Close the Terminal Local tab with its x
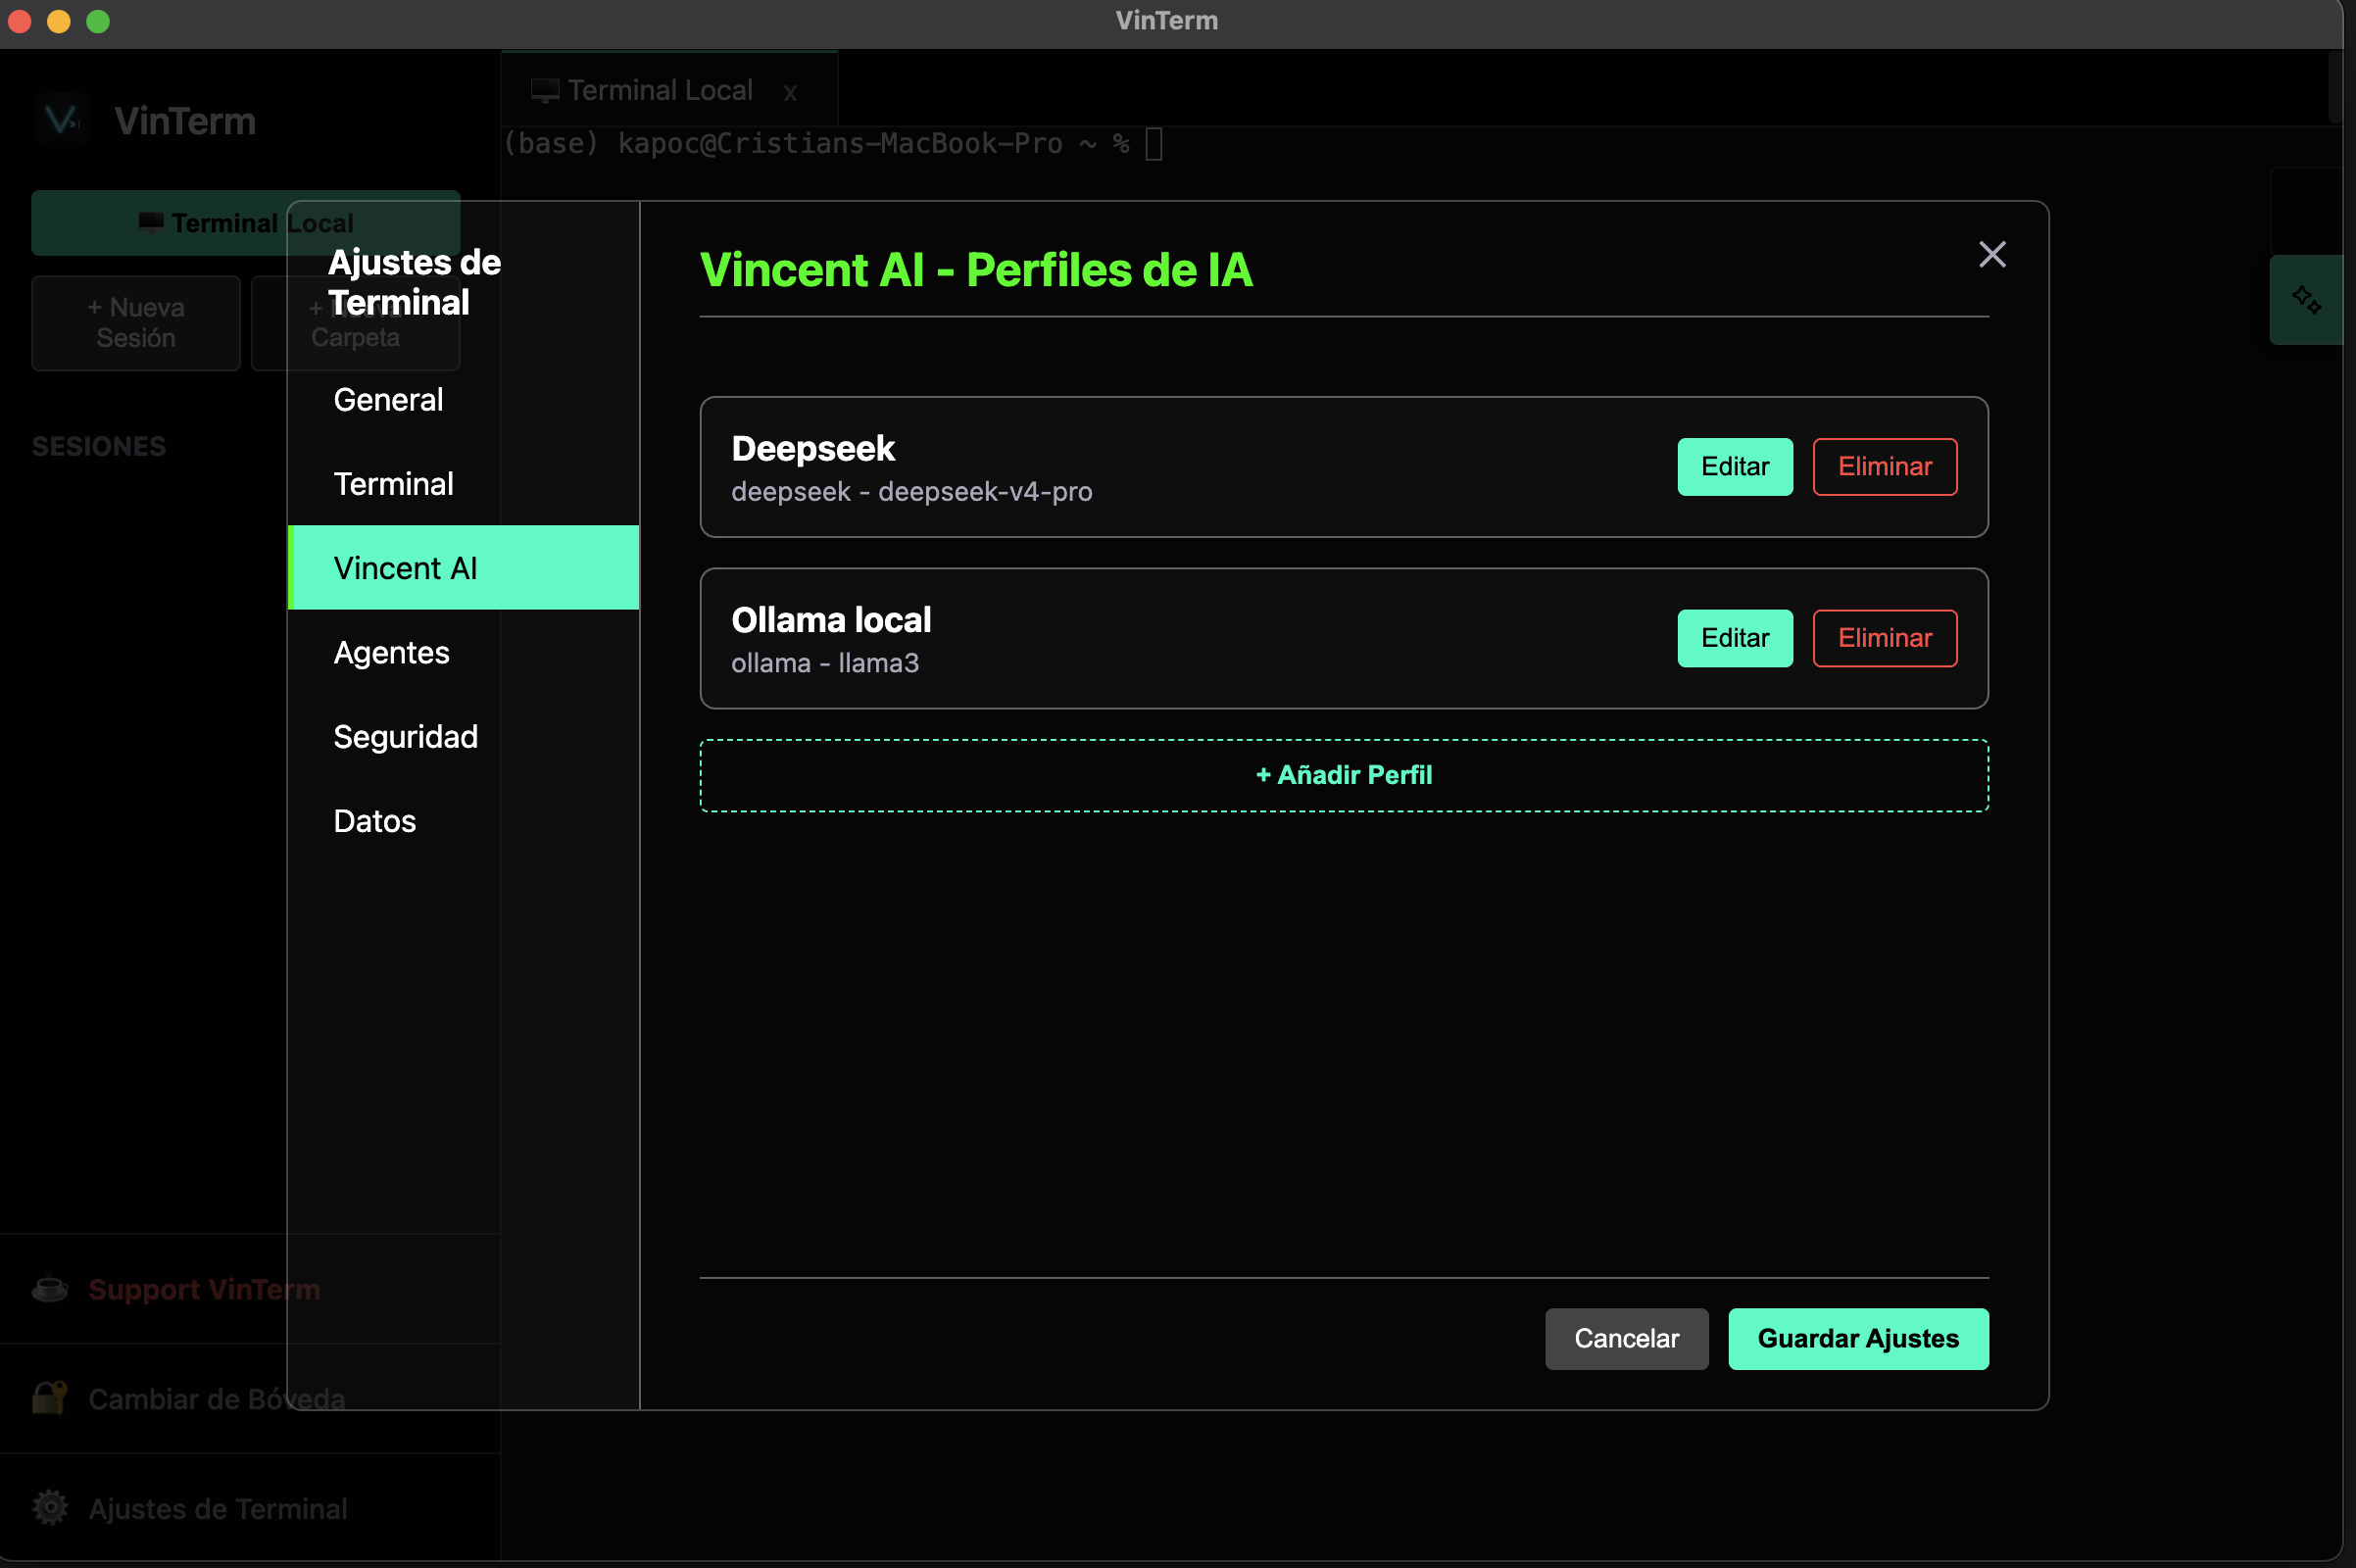 click(x=790, y=93)
